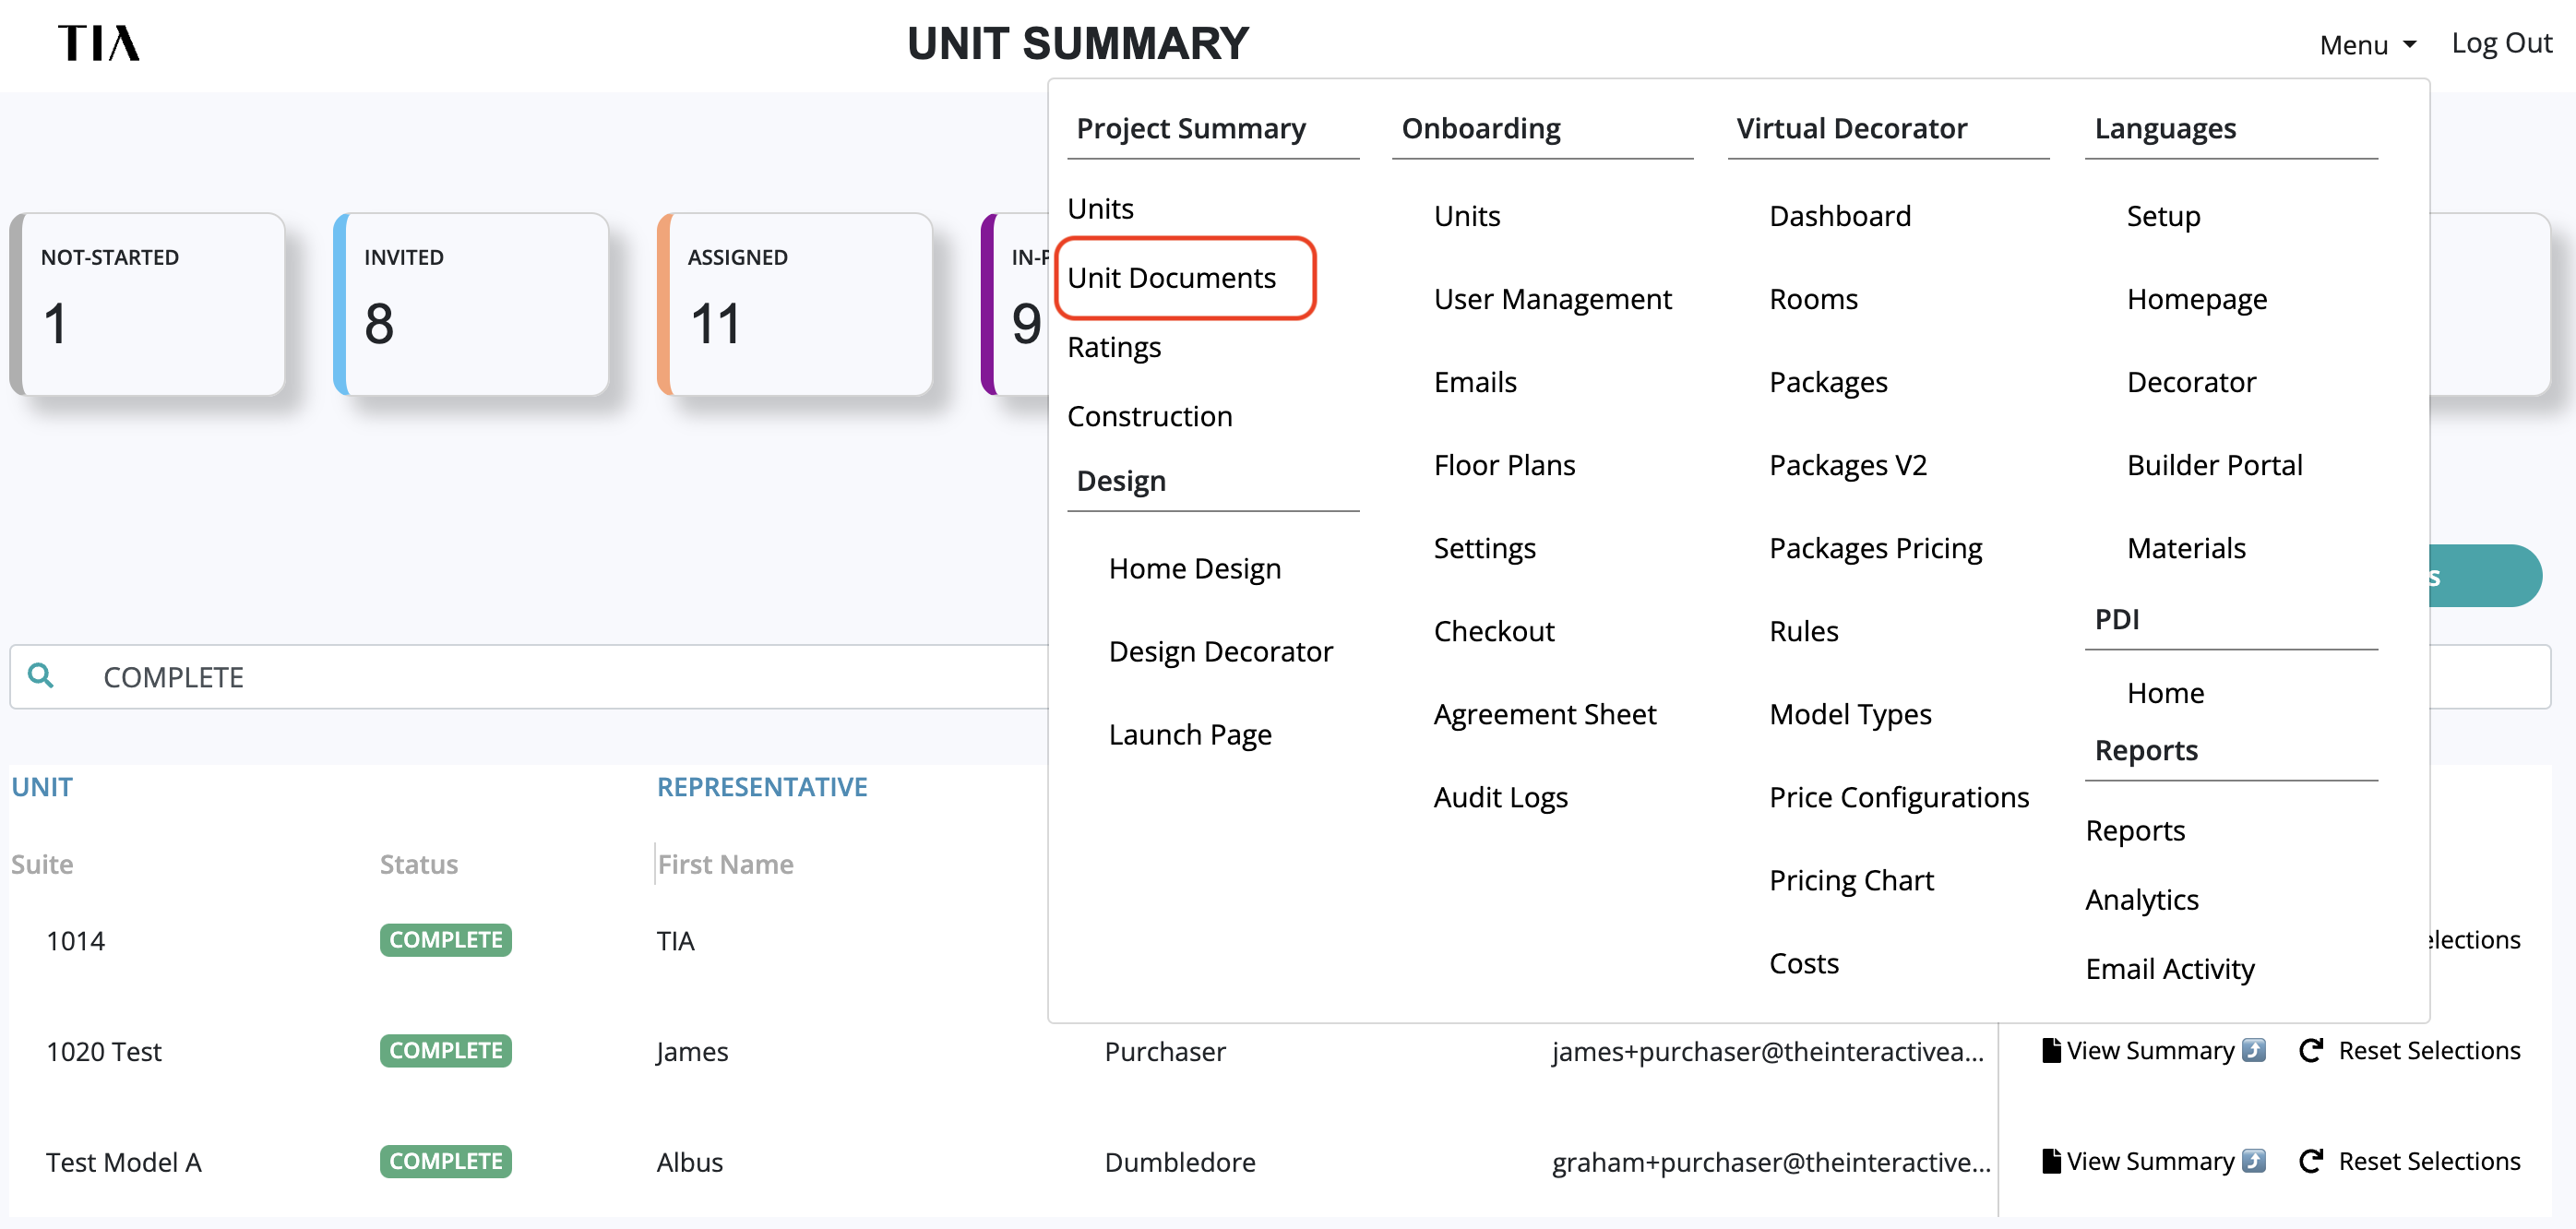This screenshot has width=2576, height=1229.
Task: Click suite cell 1020 Test
Action: point(103,1051)
